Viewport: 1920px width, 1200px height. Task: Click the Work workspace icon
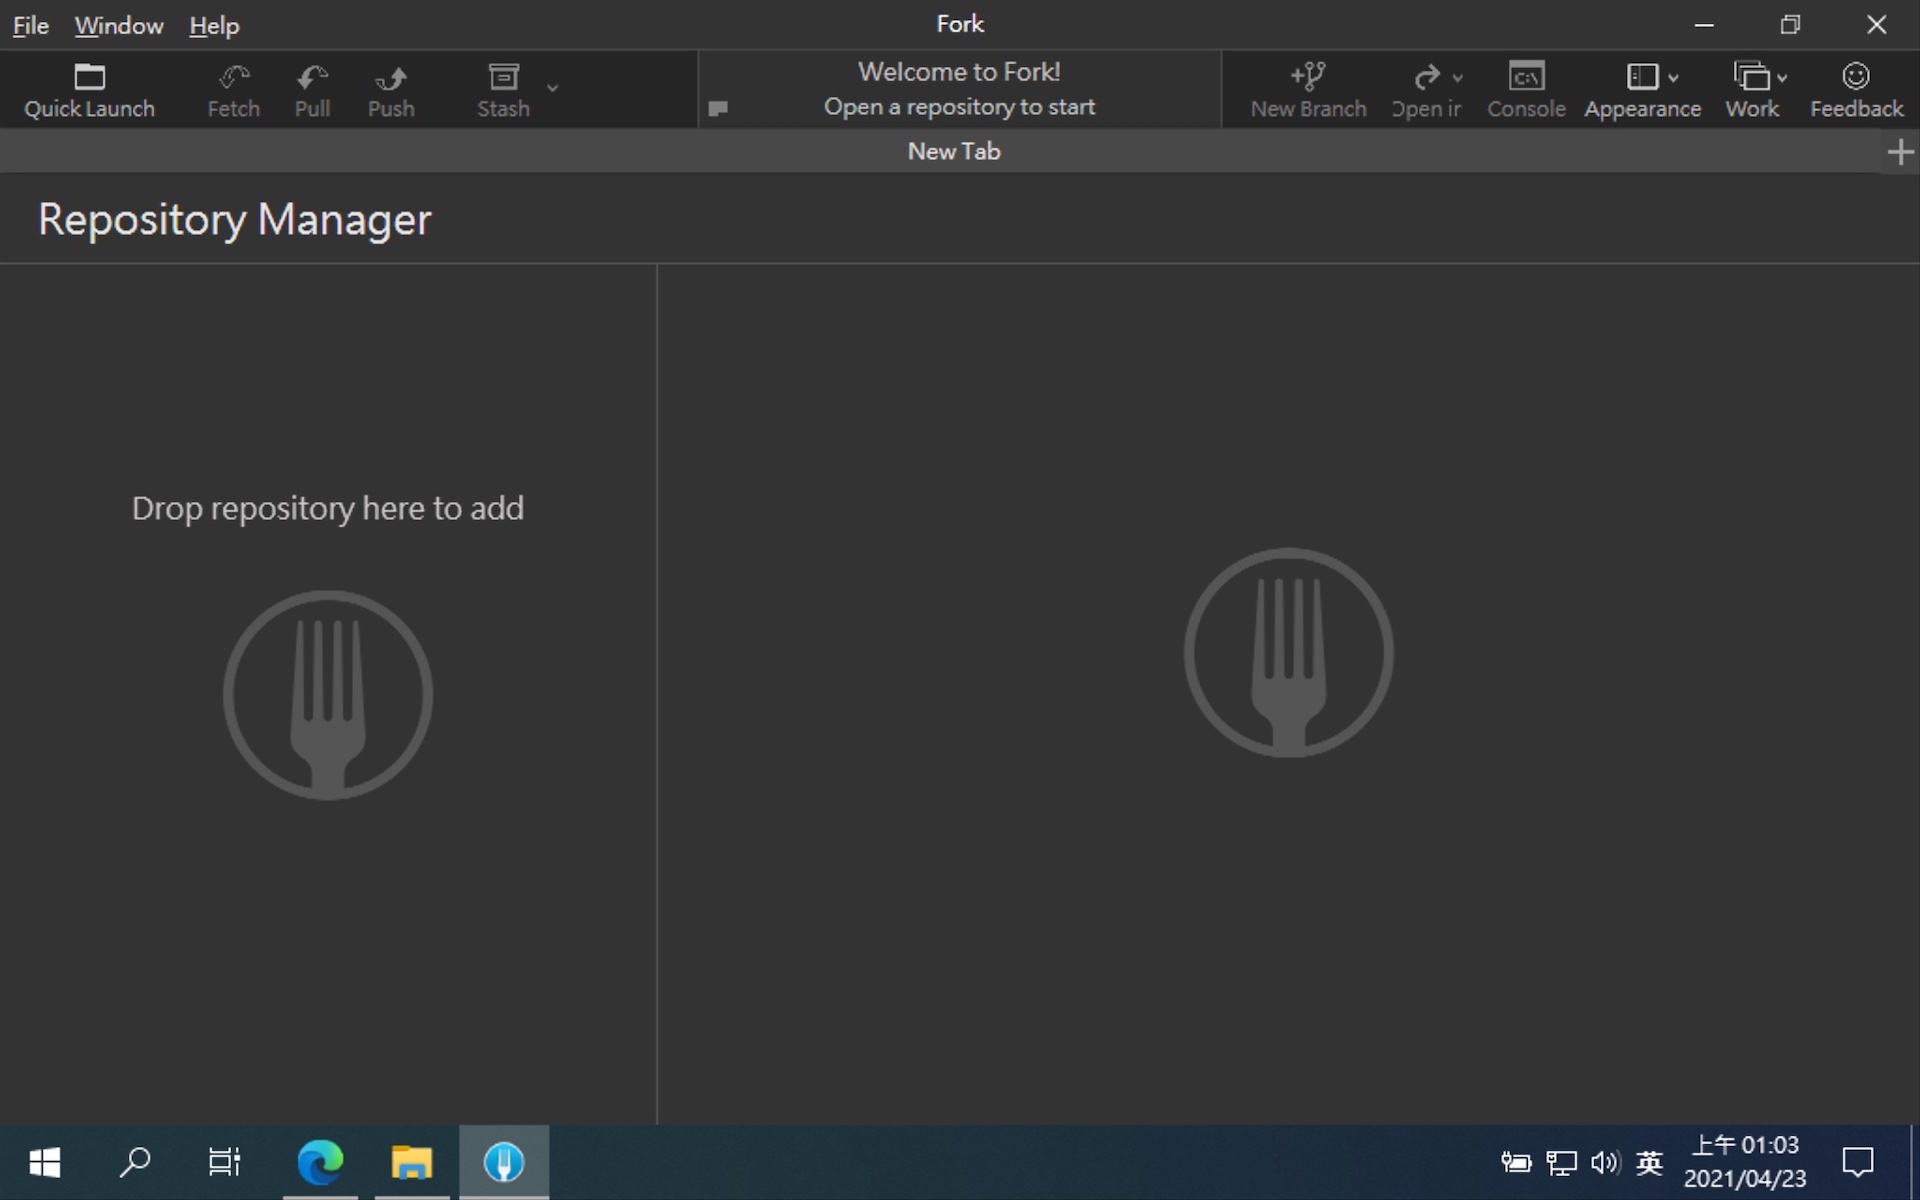click(1751, 77)
